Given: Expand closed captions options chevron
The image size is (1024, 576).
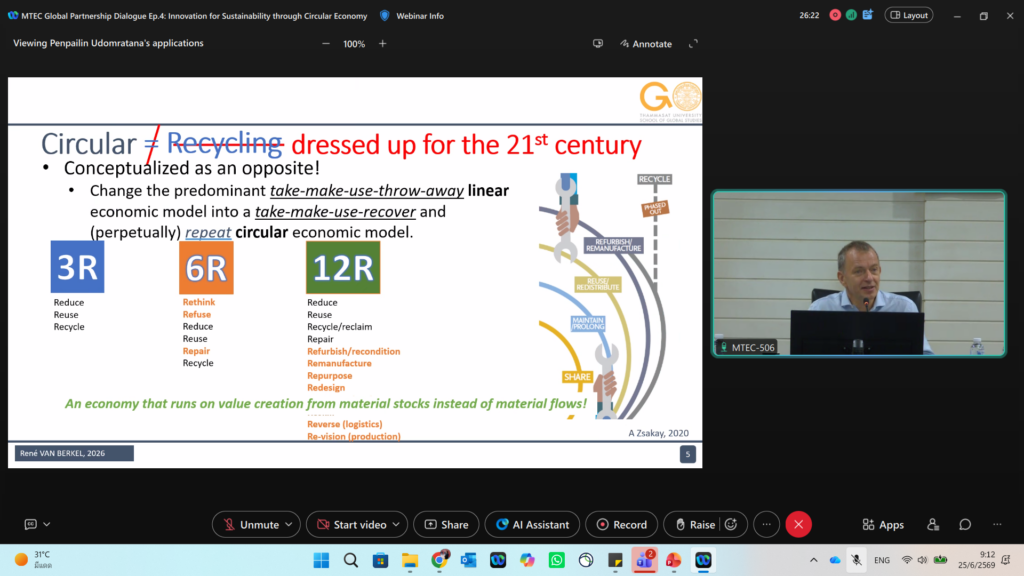Looking at the screenshot, I should [47, 524].
